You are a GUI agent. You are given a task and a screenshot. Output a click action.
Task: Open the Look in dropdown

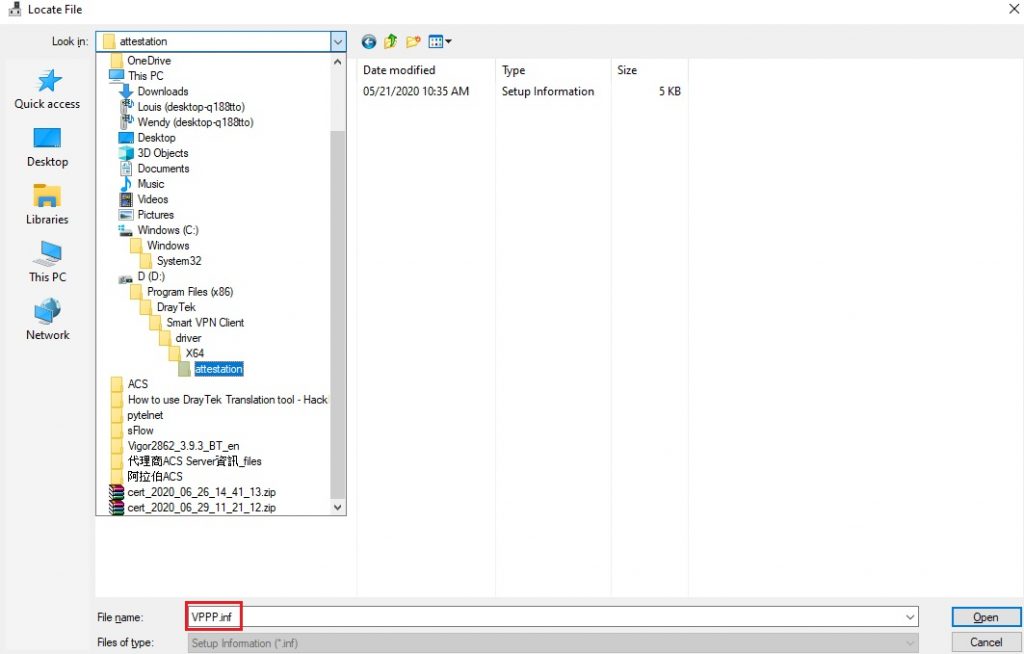pyautogui.click(x=338, y=41)
